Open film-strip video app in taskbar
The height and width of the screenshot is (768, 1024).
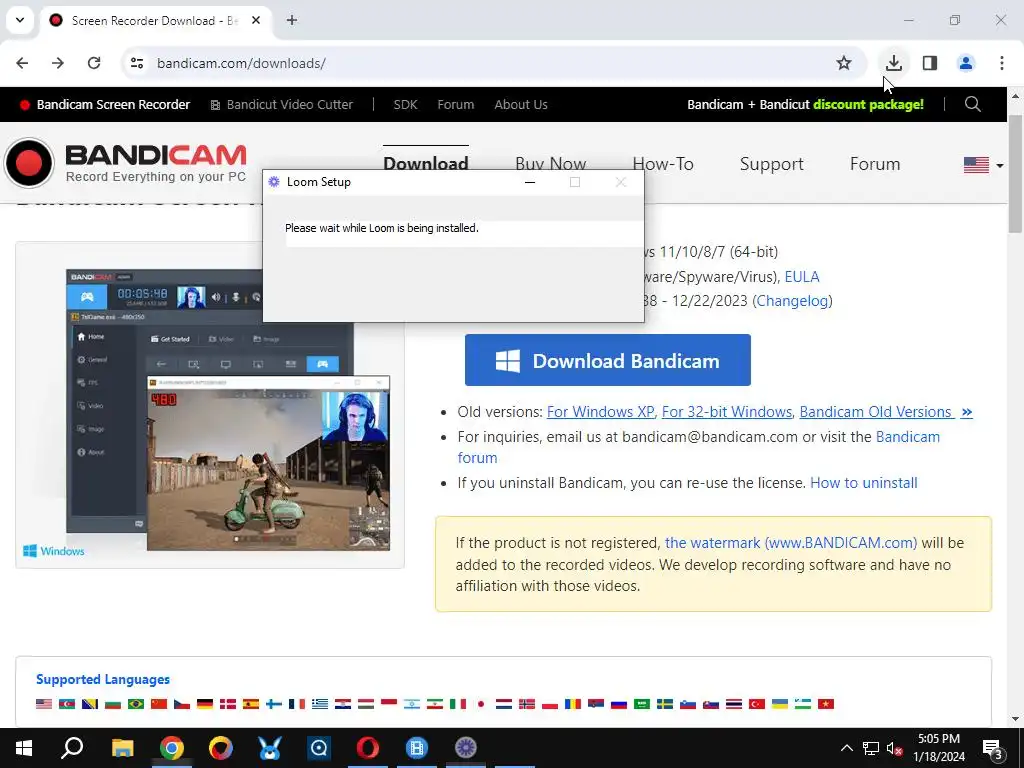click(x=417, y=748)
